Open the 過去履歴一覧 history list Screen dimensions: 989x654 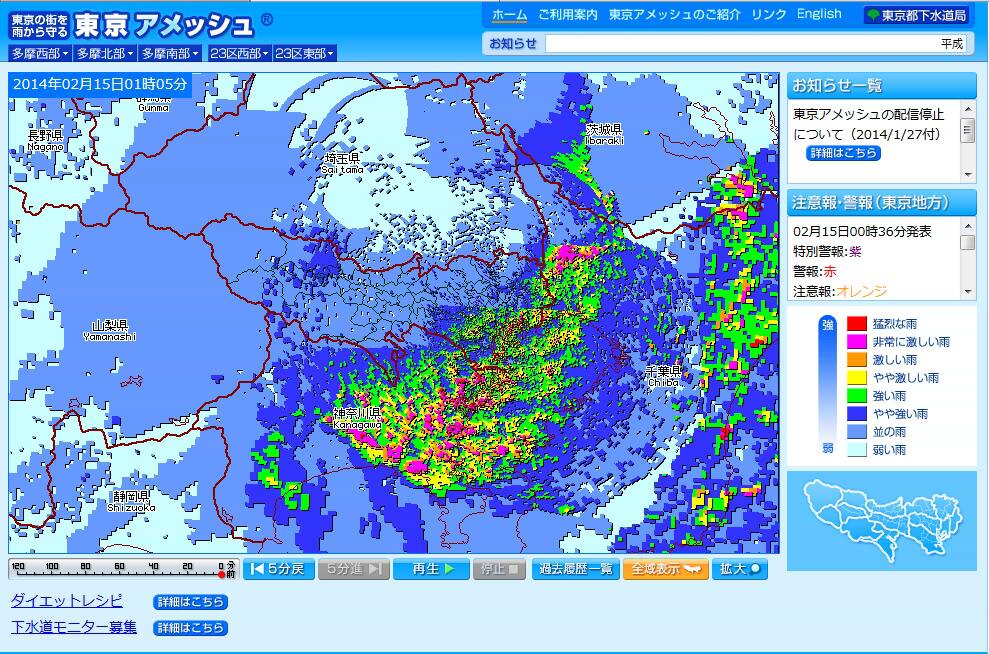click(x=575, y=569)
